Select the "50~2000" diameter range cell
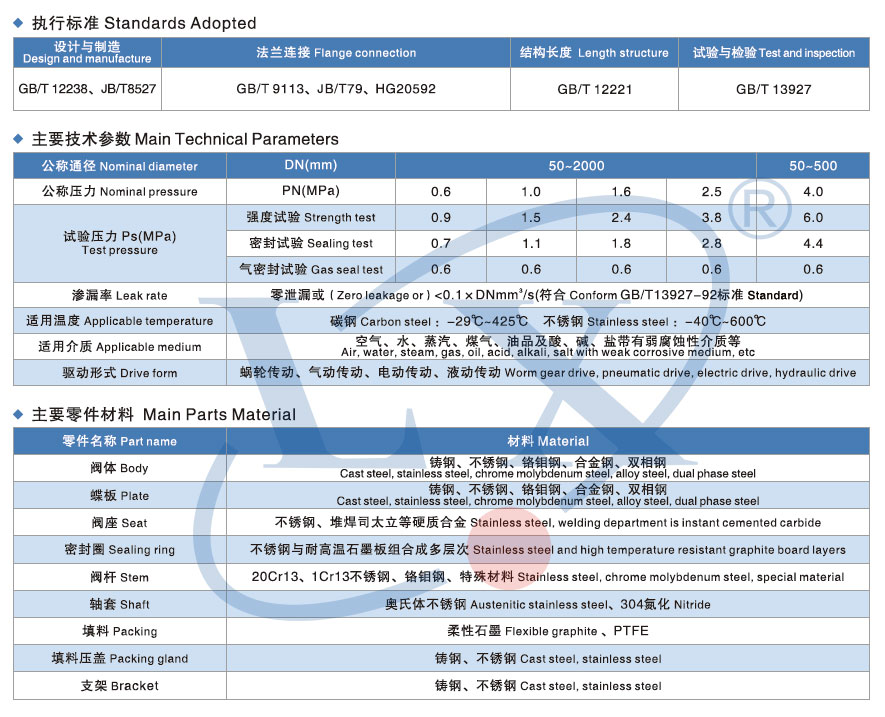 point(576,166)
